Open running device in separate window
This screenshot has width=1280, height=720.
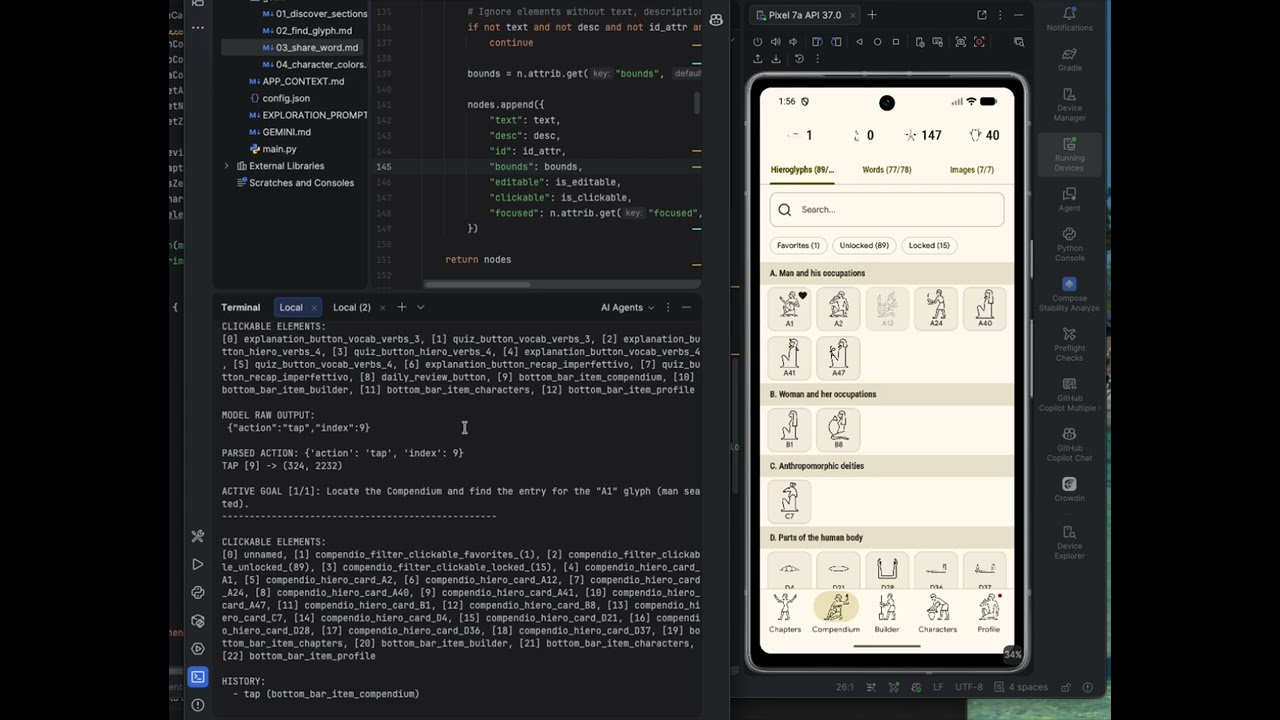(982, 15)
